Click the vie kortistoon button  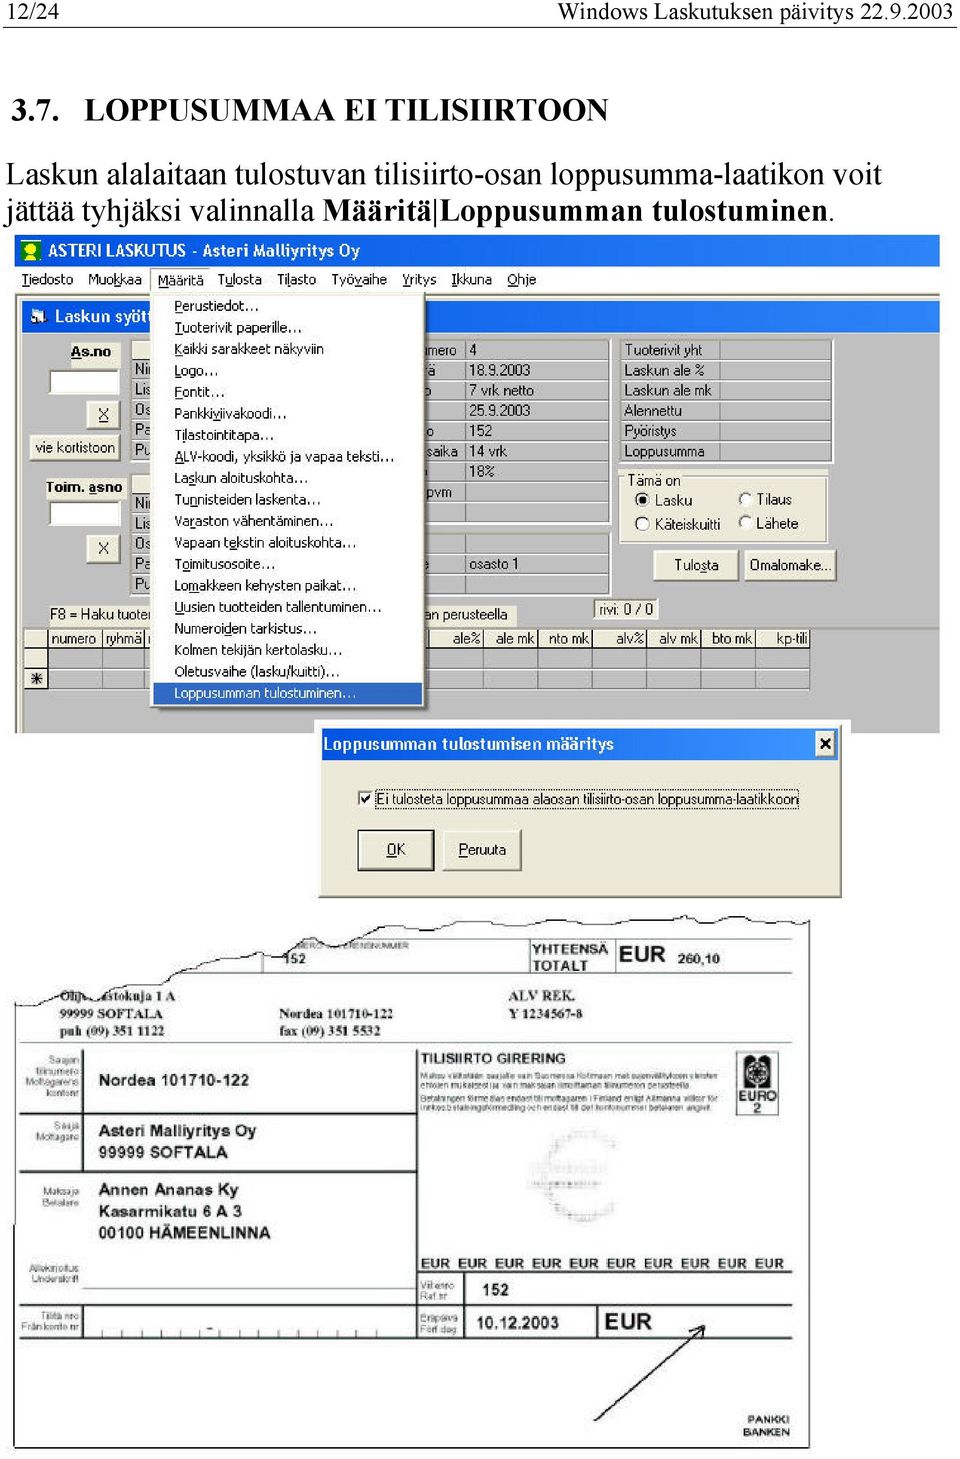click(x=75, y=448)
